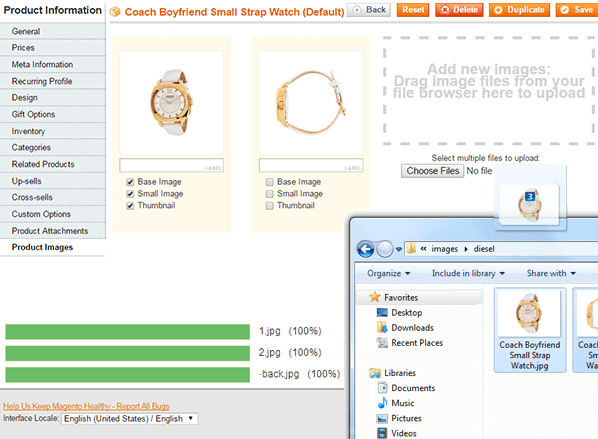
Task: Check Thumbnail for second watch image
Action: pos(270,206)
